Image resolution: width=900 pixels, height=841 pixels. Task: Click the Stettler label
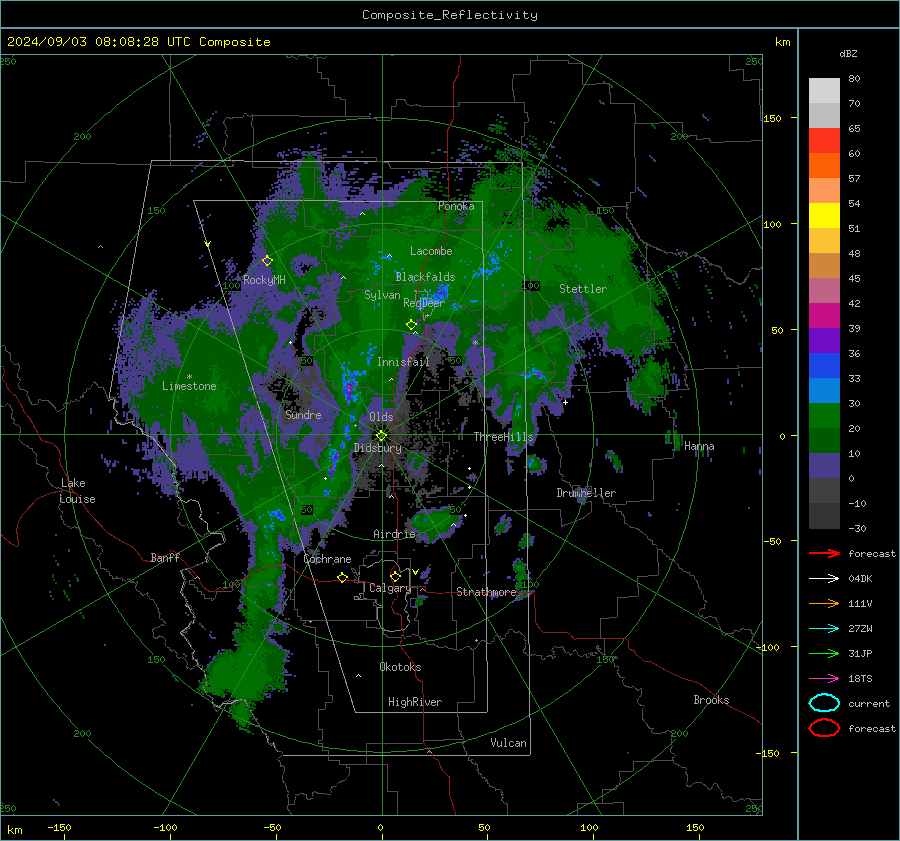(x=583, y=289)
